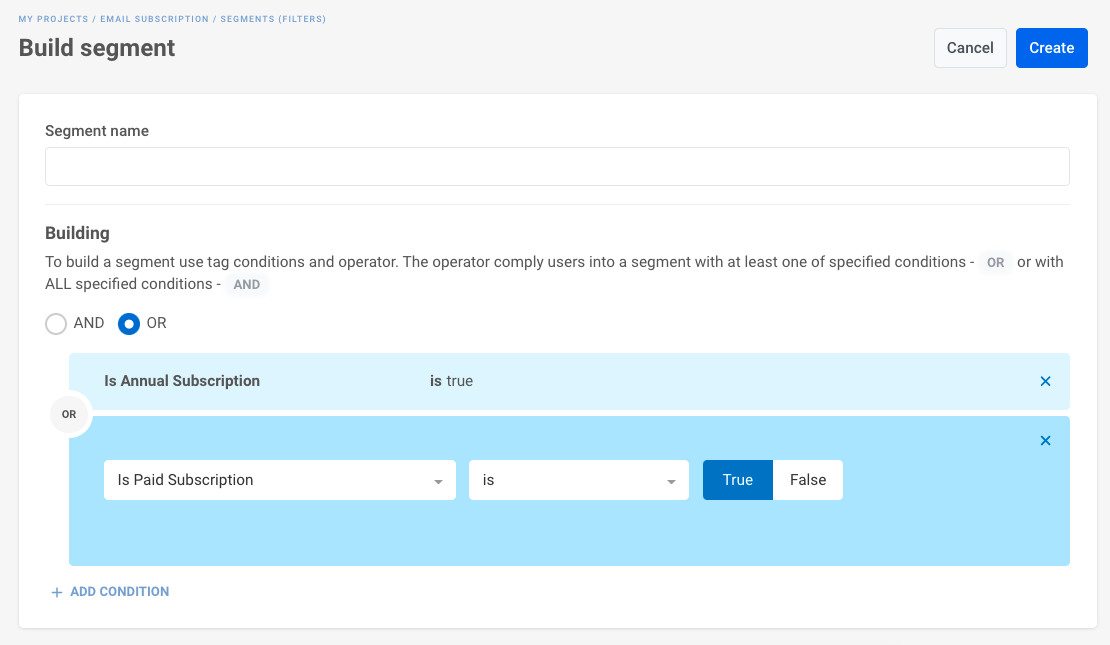This screenshot has height=645, width=1110.
Task: Set the condition value to True
Action: click(737, 480)
